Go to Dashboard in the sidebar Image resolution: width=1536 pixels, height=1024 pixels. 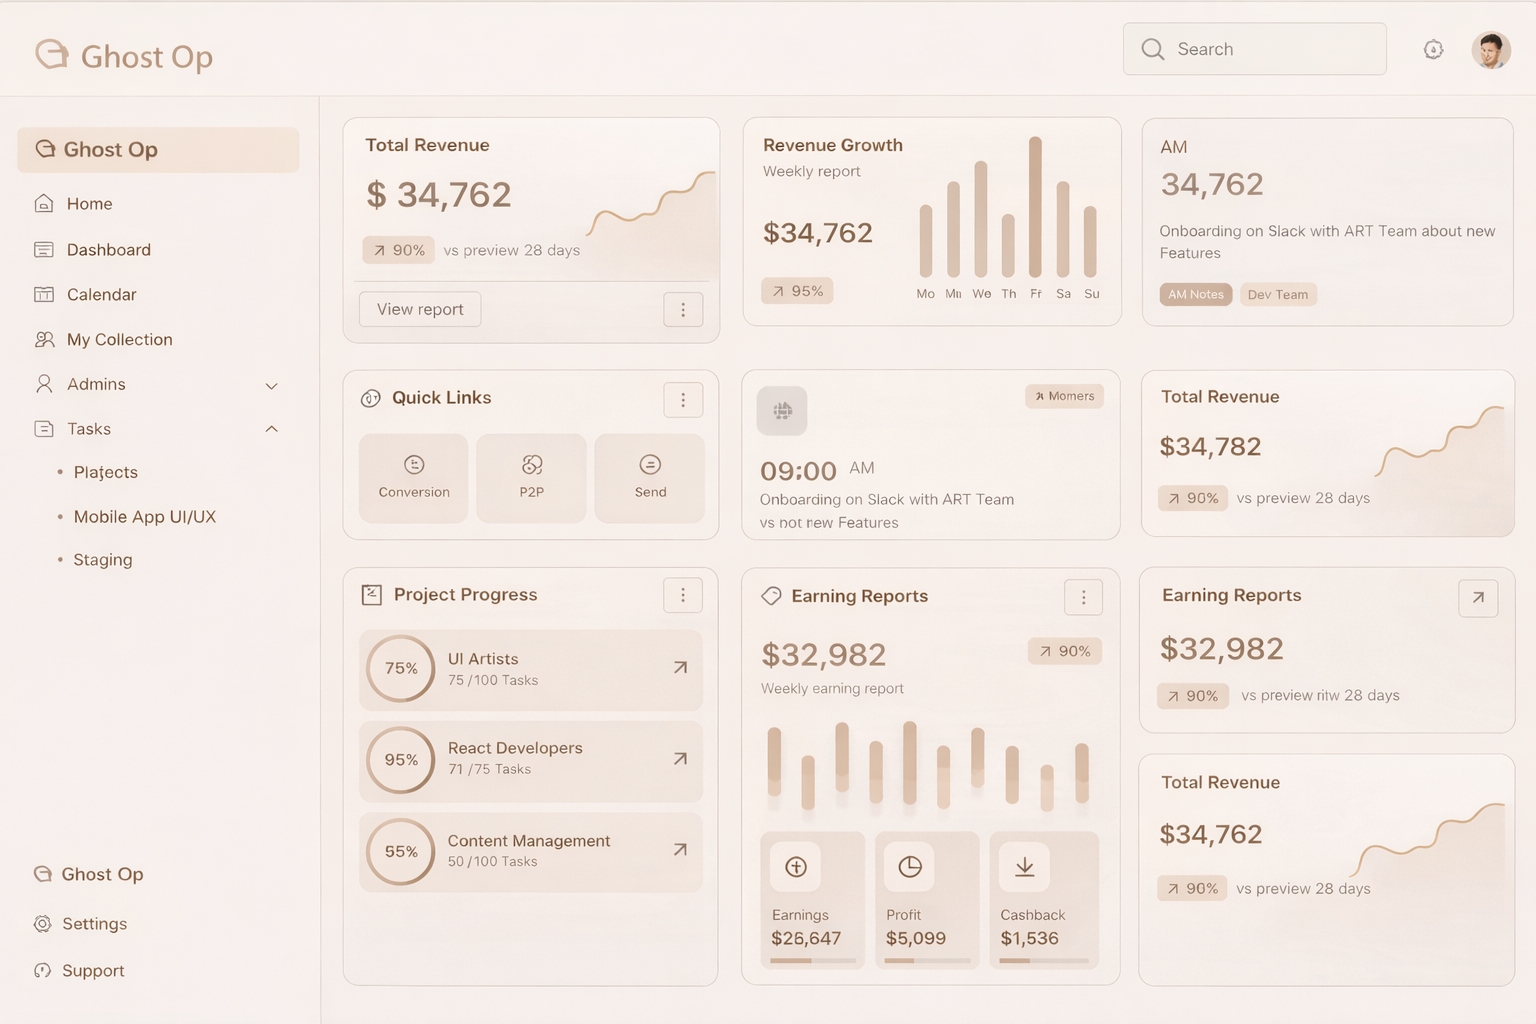pyautogui.click(x=108, y=249)
